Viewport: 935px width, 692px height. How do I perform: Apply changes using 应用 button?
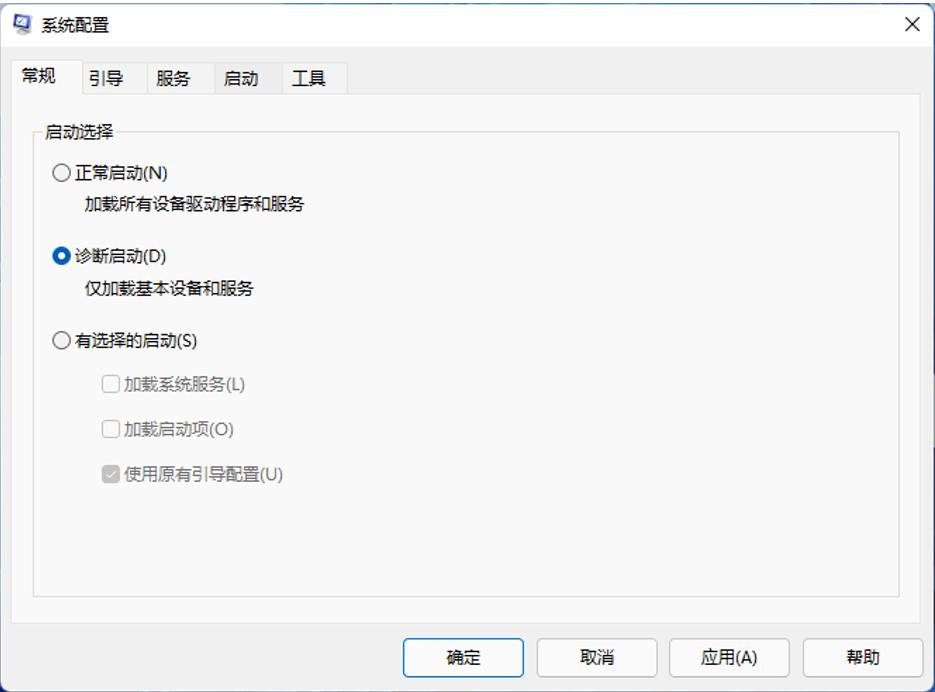click(x=730, y=658)
